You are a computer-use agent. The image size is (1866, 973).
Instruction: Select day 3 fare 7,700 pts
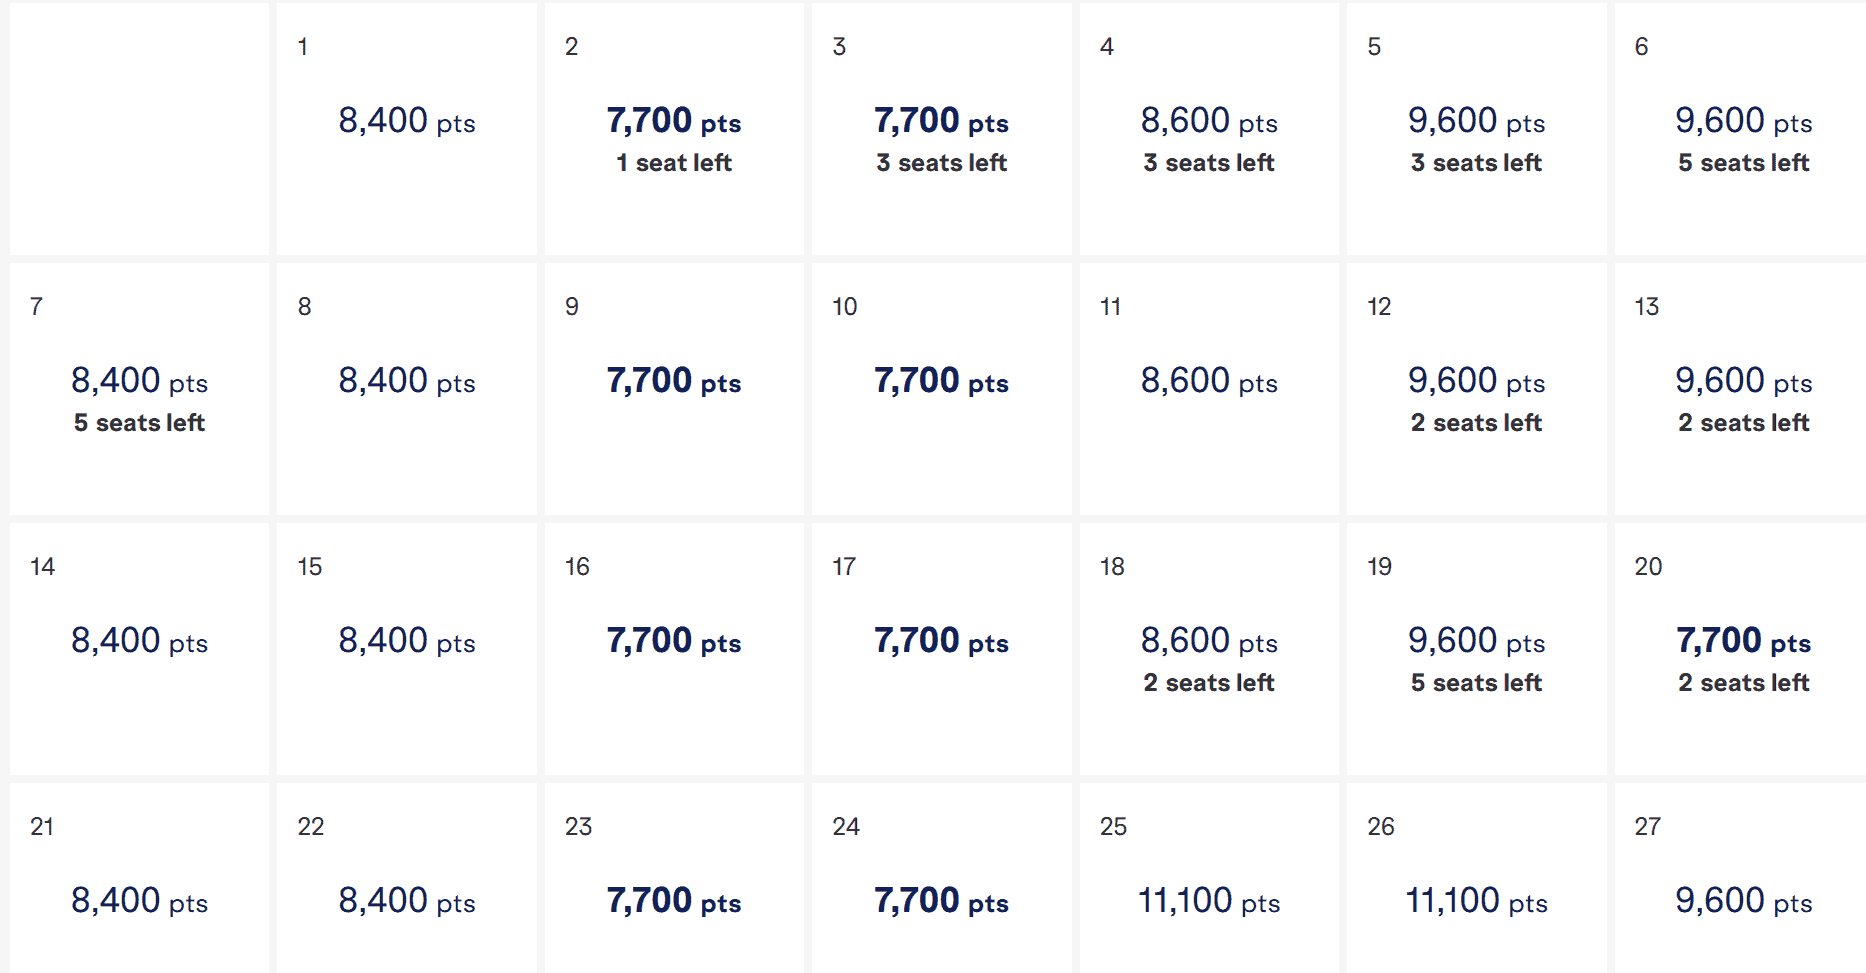(x=941, y=129)
